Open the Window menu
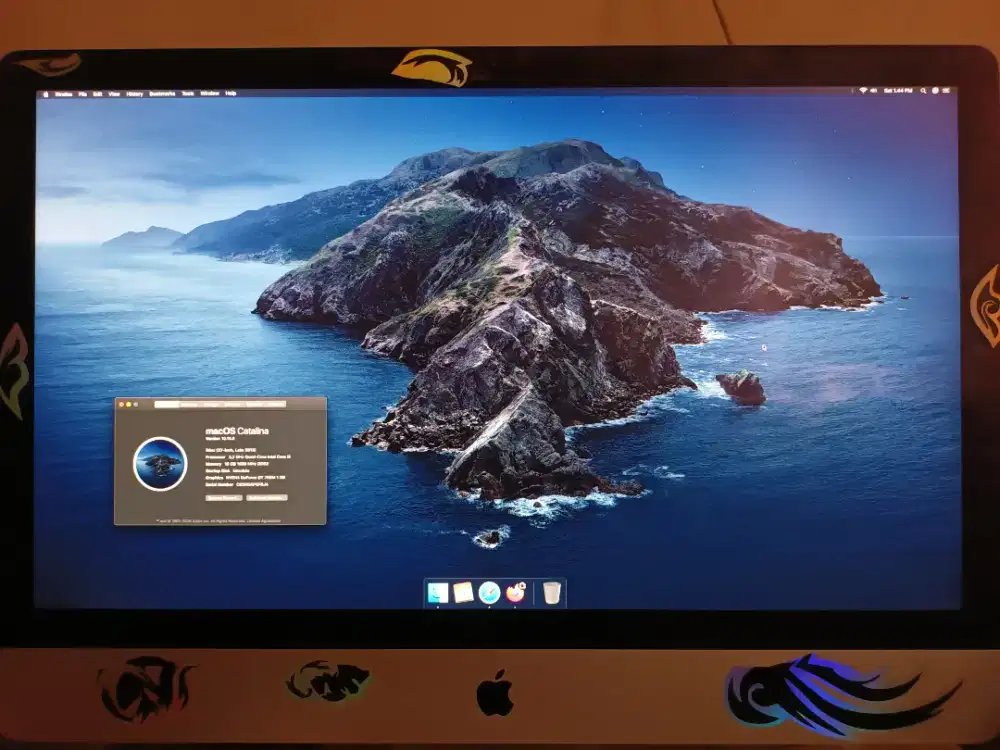Viewport: 1000px width, 750px height. point(210,94)
